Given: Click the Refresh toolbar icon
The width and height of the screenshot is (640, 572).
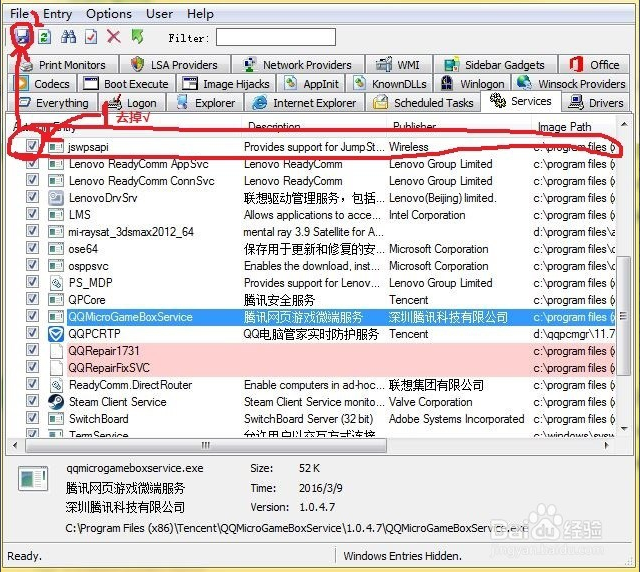Looking at the screenshot, I should [x=44, y=37].
